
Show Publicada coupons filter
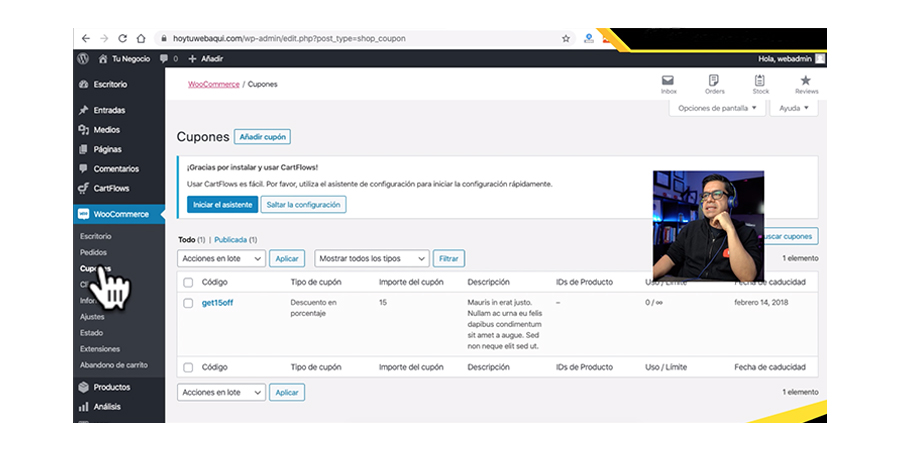[x=231, y=240]
